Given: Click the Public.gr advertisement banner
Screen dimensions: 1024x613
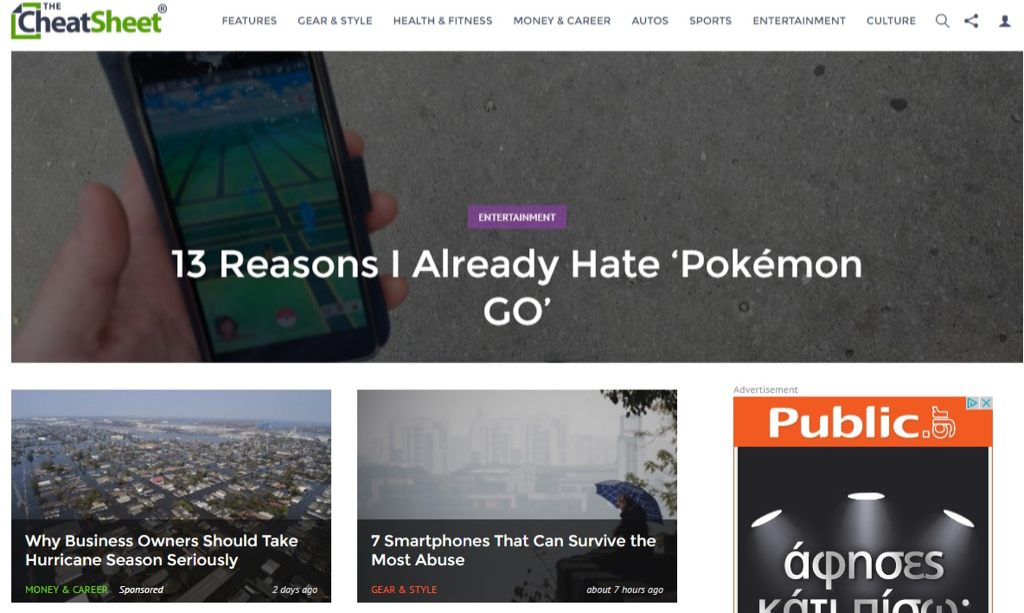Looking at the screenshot, I should click(x=863, y=505).
